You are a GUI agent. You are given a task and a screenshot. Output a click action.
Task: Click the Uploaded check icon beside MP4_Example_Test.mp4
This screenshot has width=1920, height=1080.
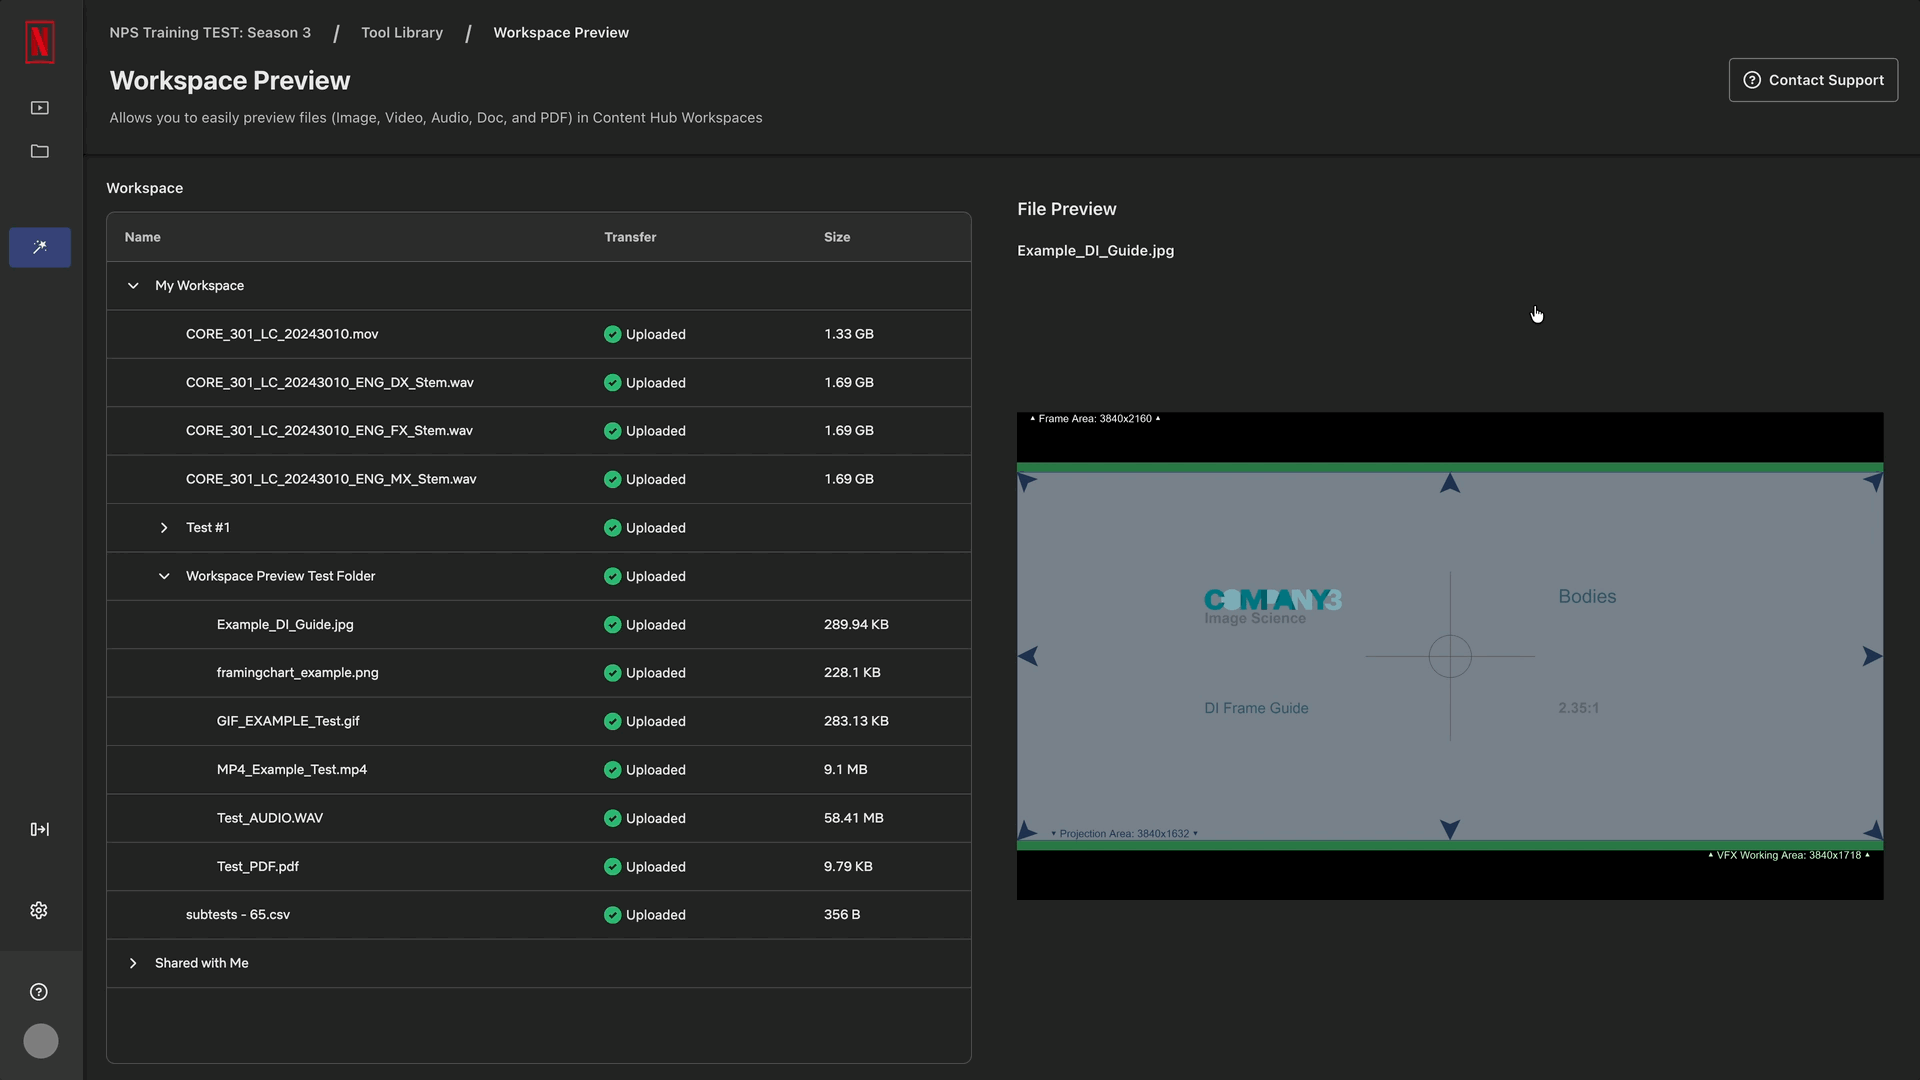pos(612,769)
